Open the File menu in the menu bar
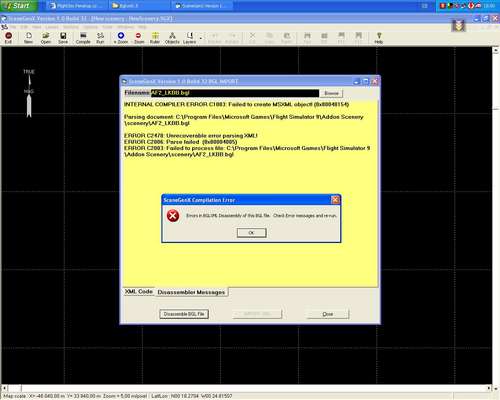Image resolution: width=500 pixels, height=400 pixels. click(x=13, y=27)
